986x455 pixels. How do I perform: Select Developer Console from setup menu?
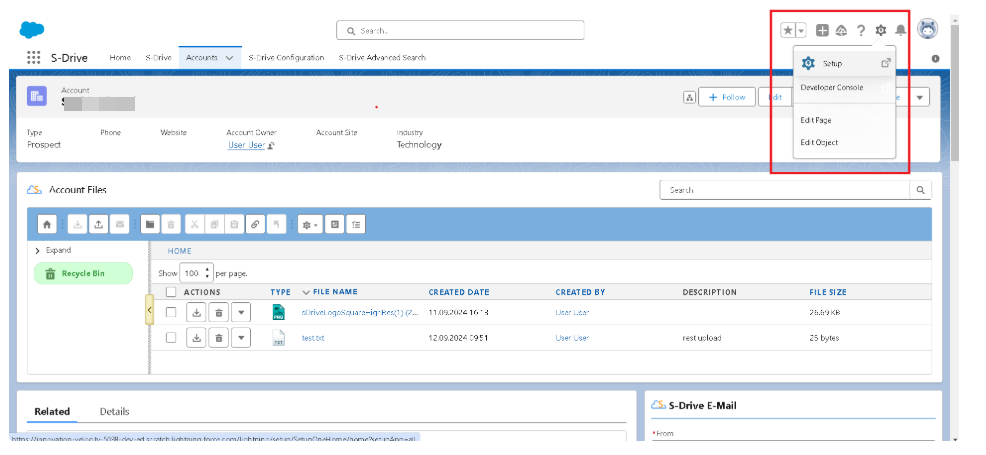point(832,88)
